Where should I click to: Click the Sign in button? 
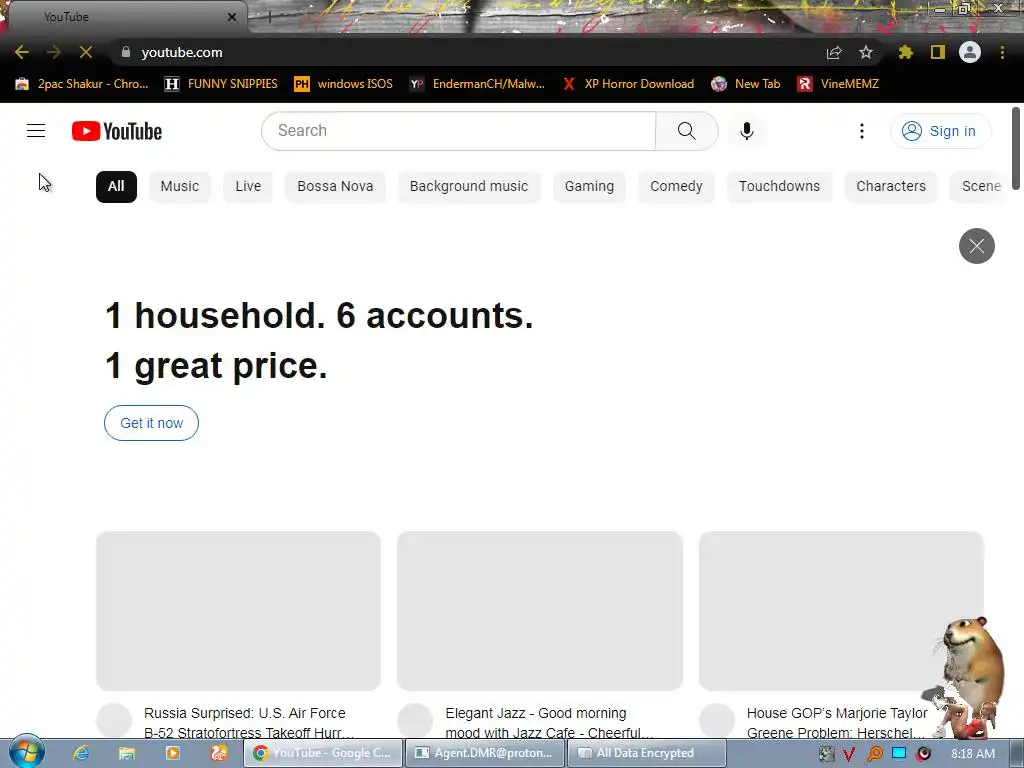coord(940,131)
